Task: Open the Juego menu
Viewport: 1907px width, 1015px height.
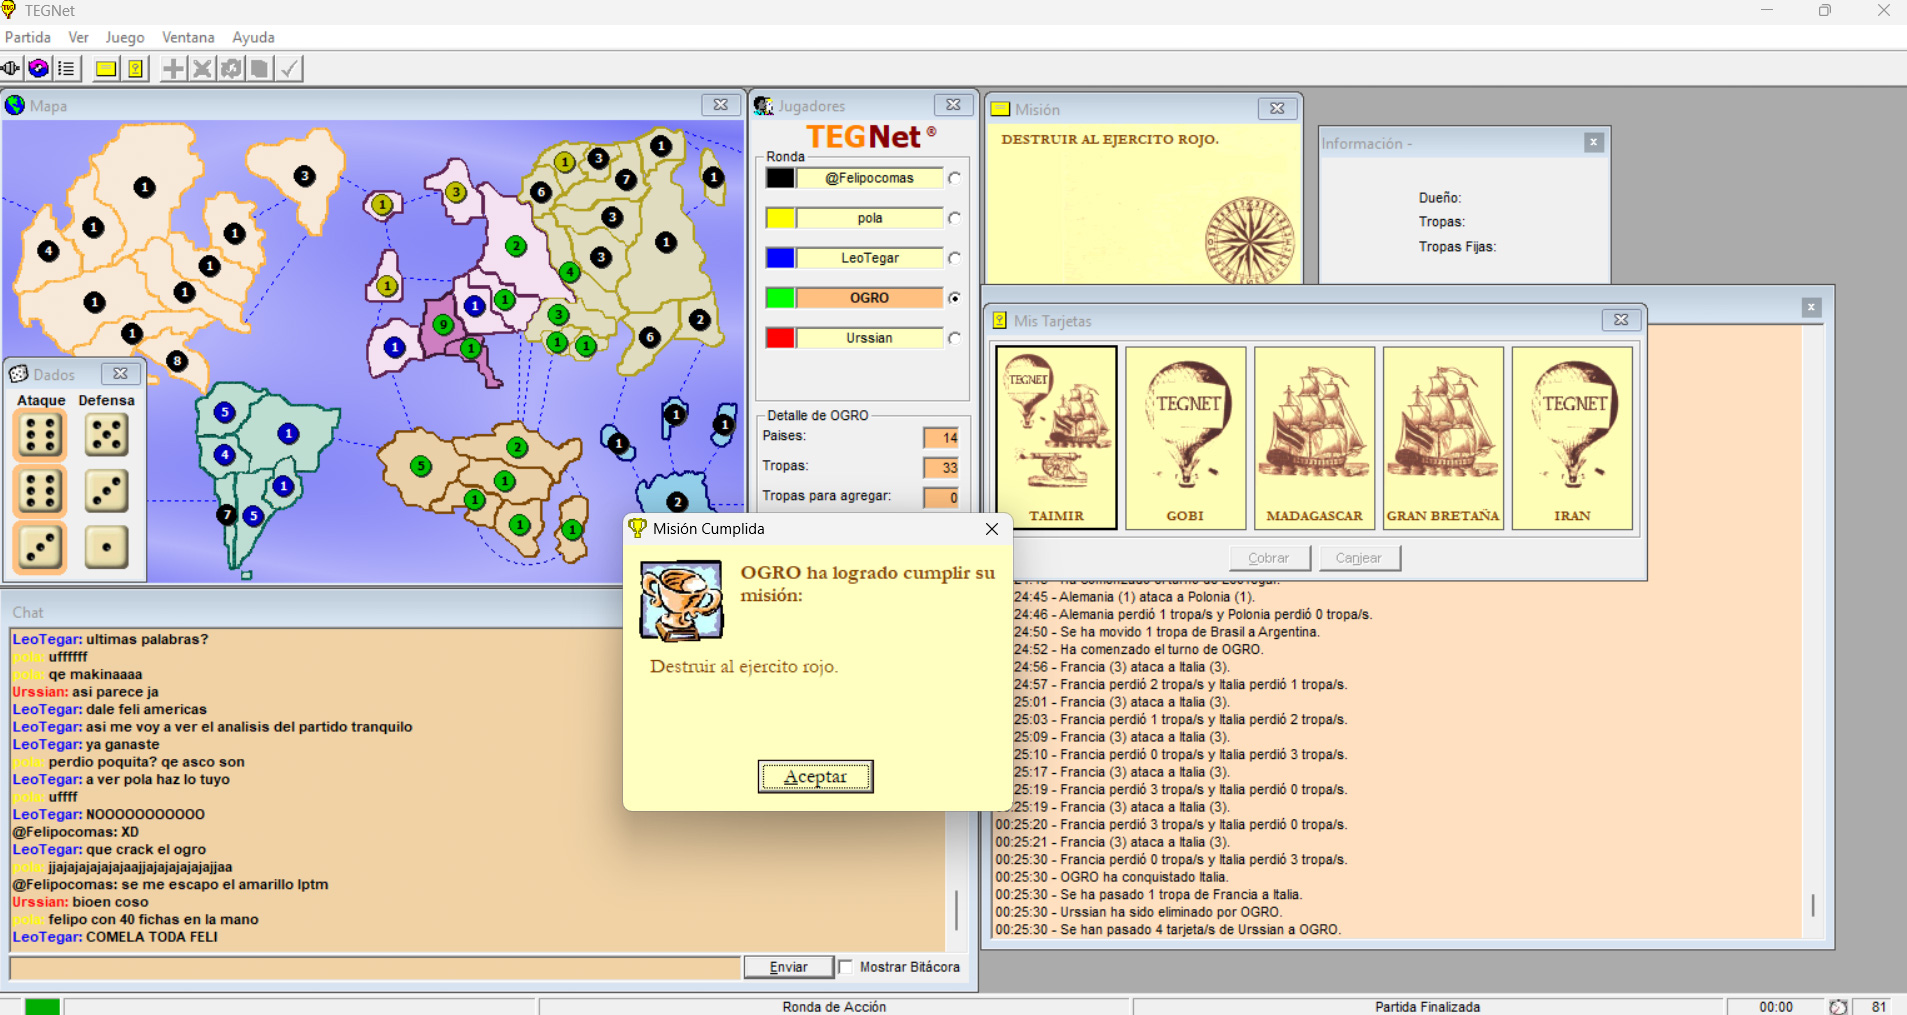Action: click(125, 37)
